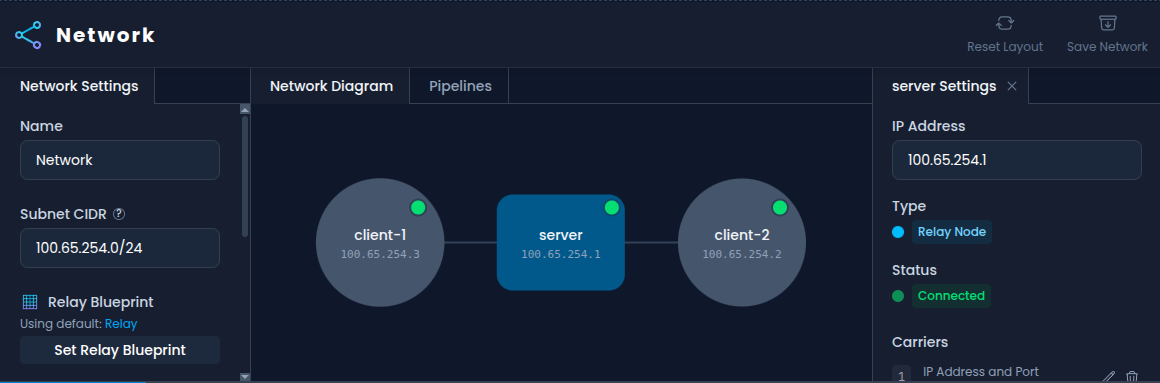Click the blue Relay Node type dot

[x=898, y=232]
